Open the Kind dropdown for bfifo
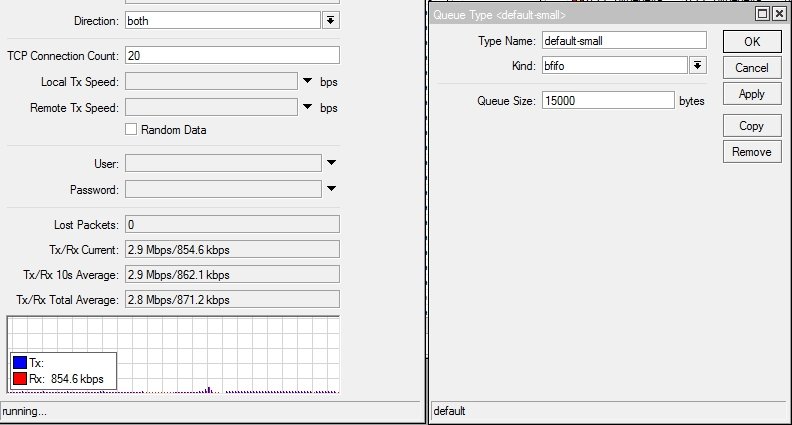 click(x=698, y=65)
